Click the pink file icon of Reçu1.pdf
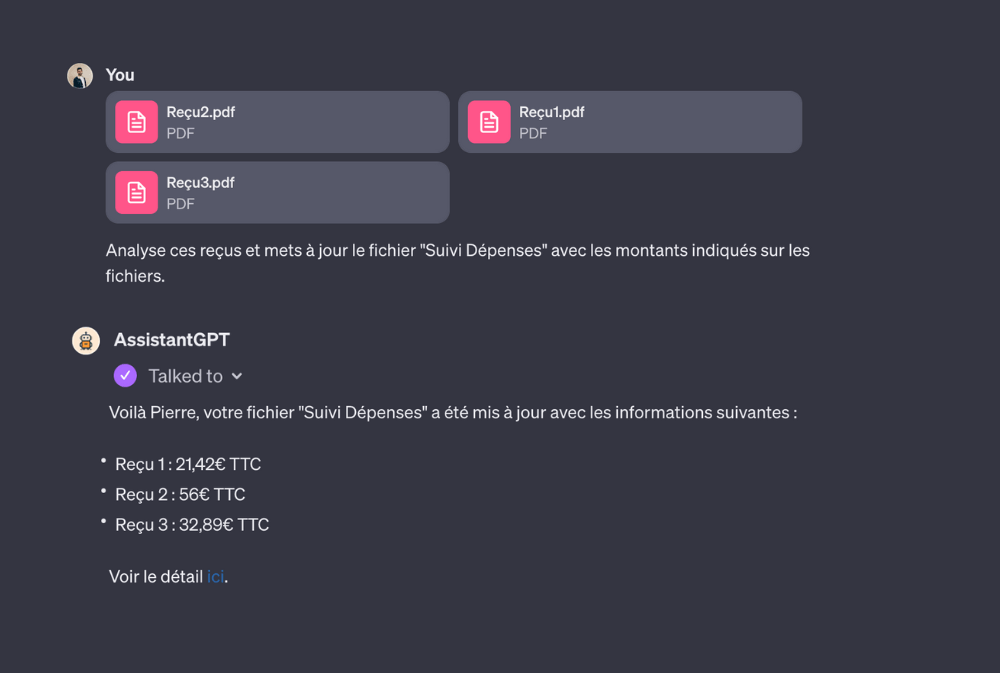 [x=489, y=122]
